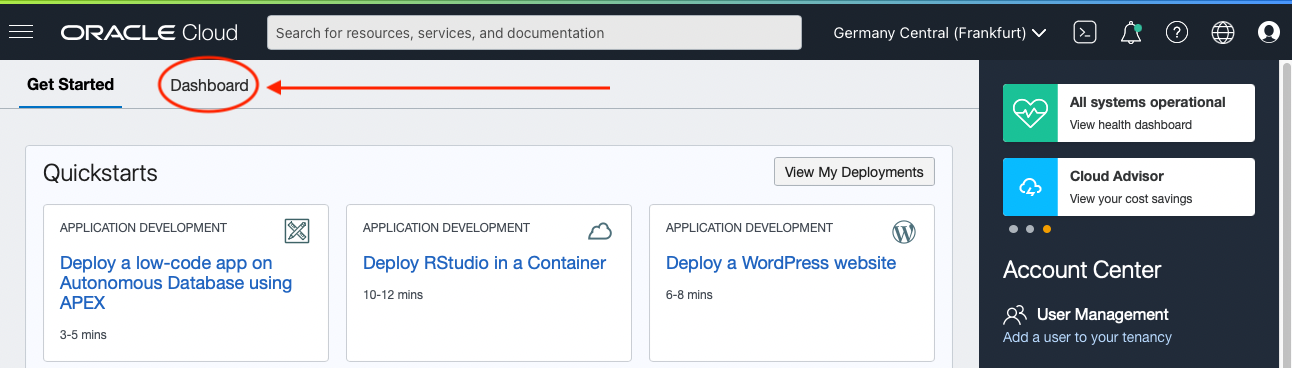Open the Cloud Shell developer tools icon
The width and height of the screenshot is (1292, 368).
(x=1085, y=33)
